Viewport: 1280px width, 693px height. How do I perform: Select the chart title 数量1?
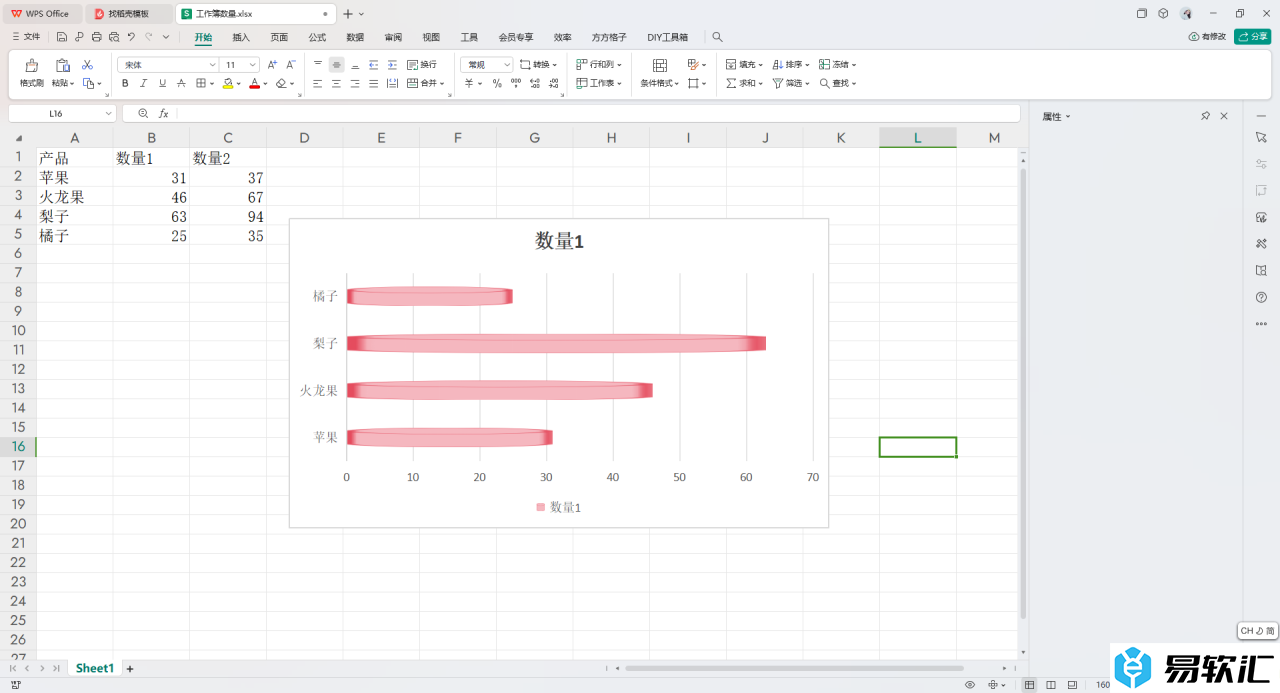click(x=559, y=241)
